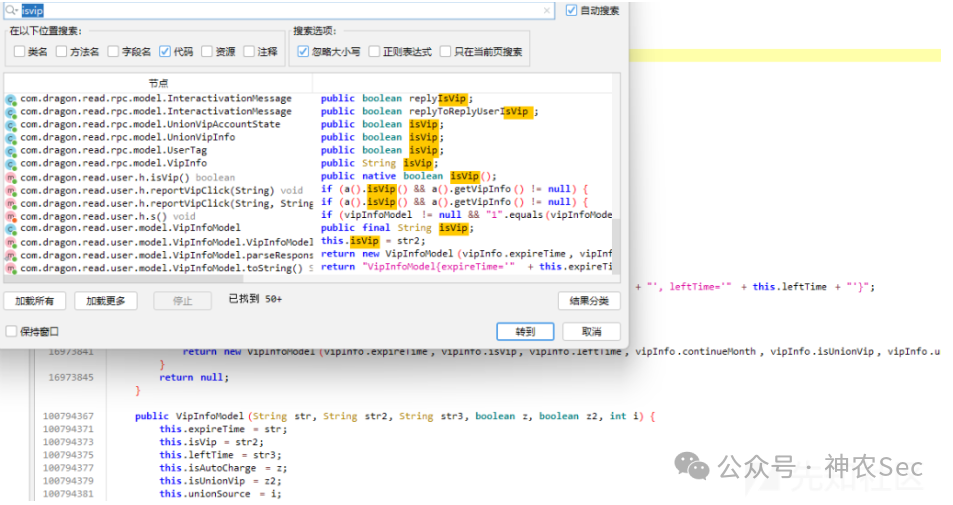Select result code 'return new VipInfoModel(vipInfo.expireTime'
Viewport: 953px width, 505px height.
click(466, 253)
